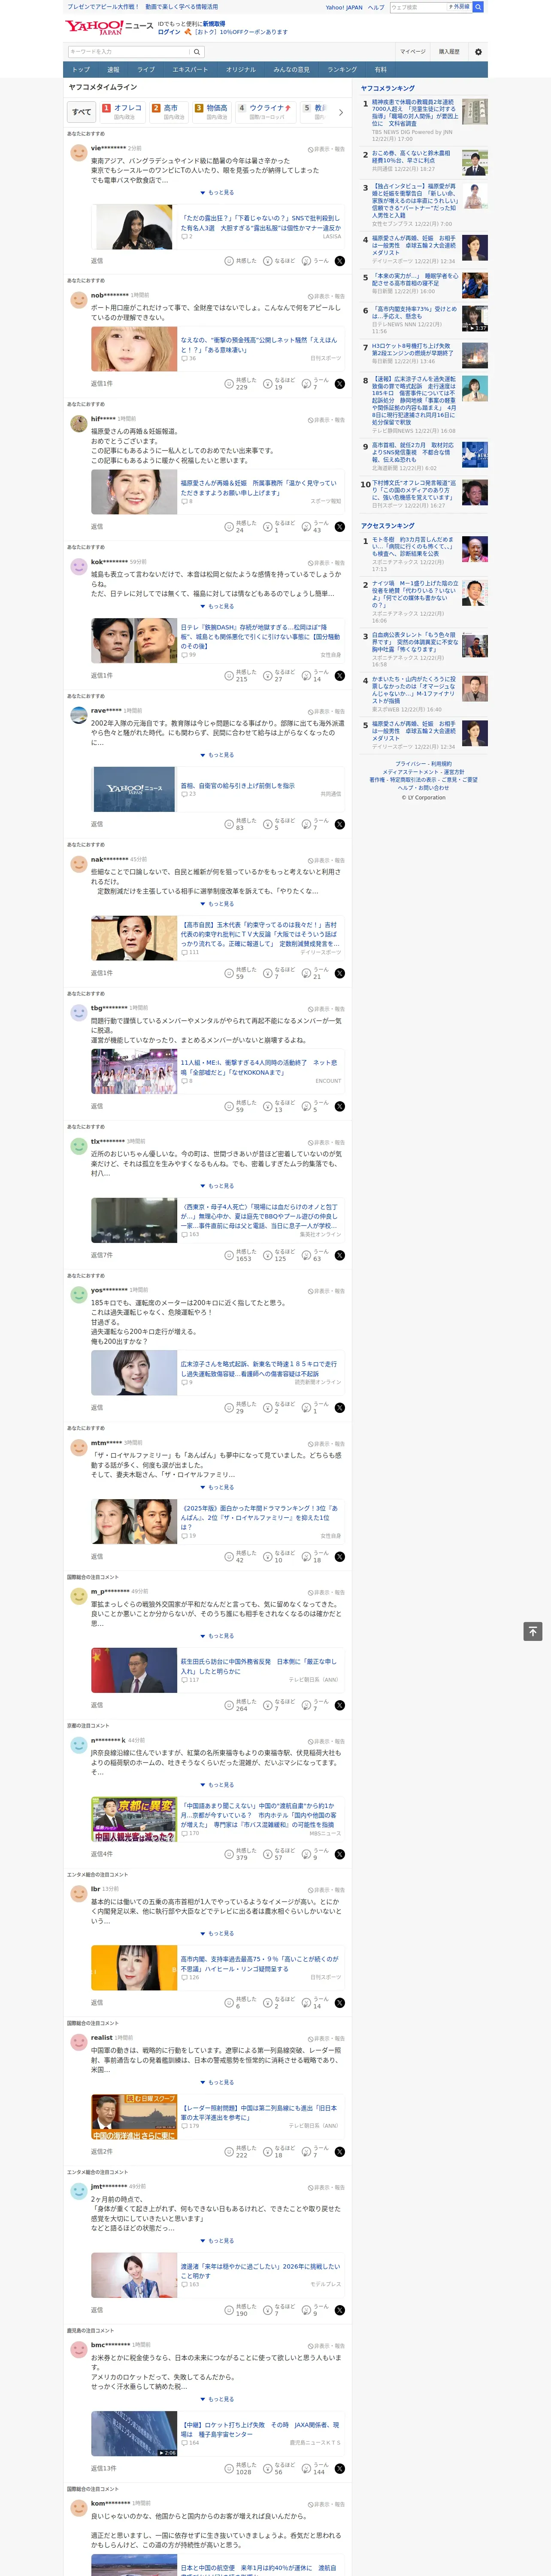Open ranking item 7 H3ロケット article
551x2576 pixels.
[413, 350]
